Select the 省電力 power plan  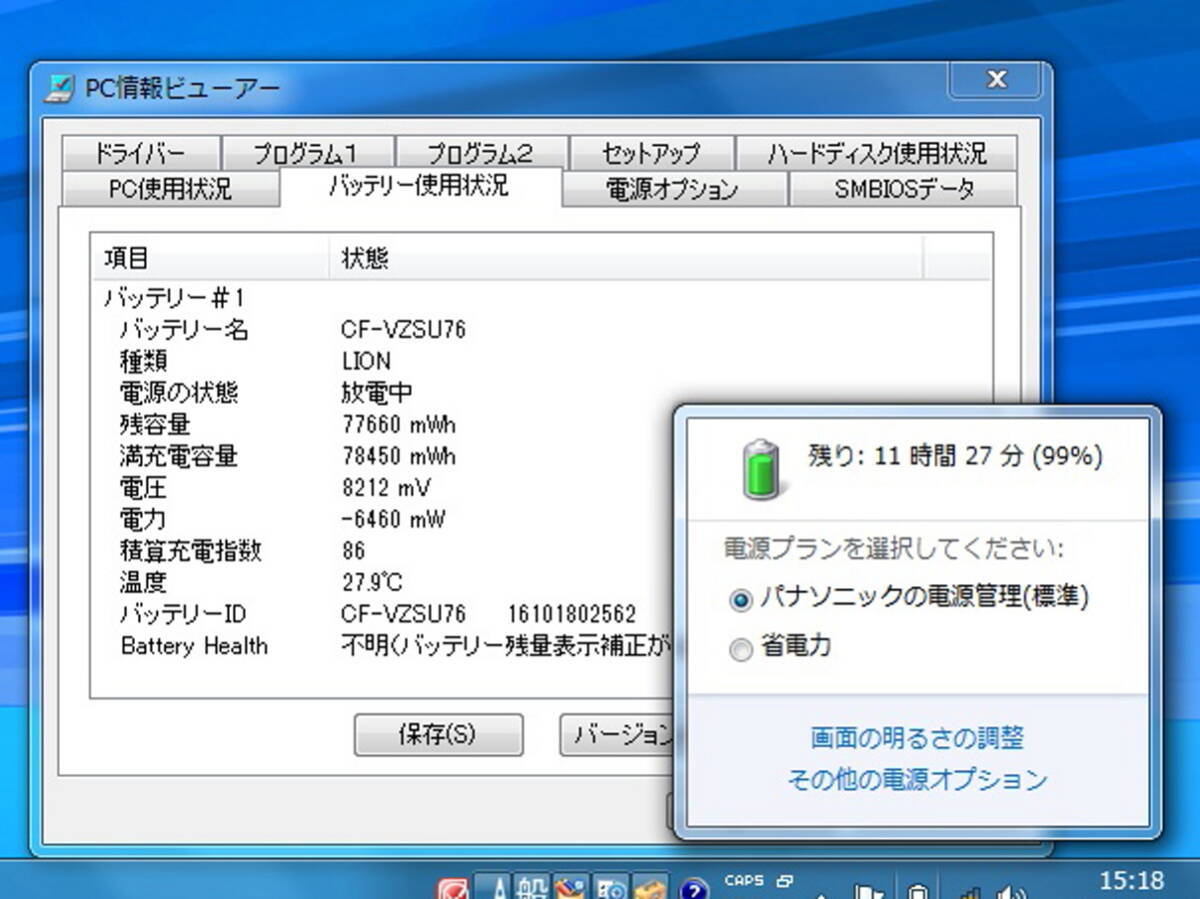click(x=781, y=648)
